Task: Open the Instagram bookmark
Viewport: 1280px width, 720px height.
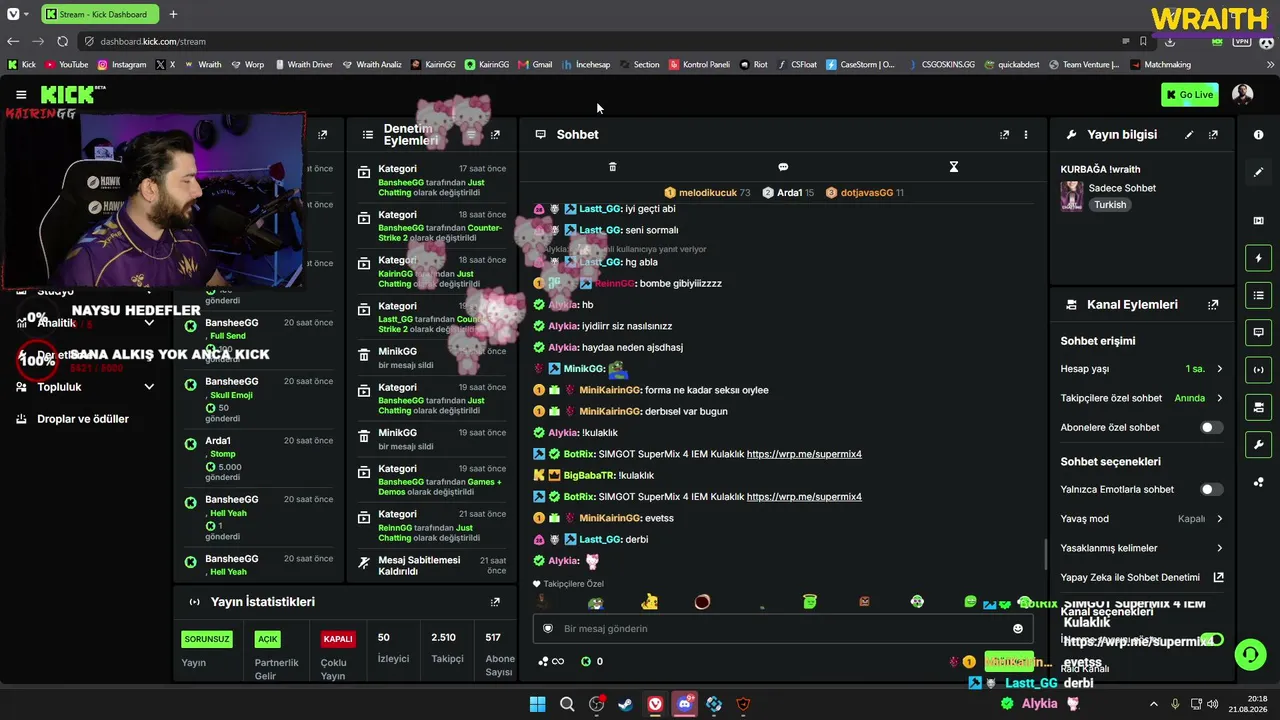Action: pyautogui.click(x=121, y=64)
